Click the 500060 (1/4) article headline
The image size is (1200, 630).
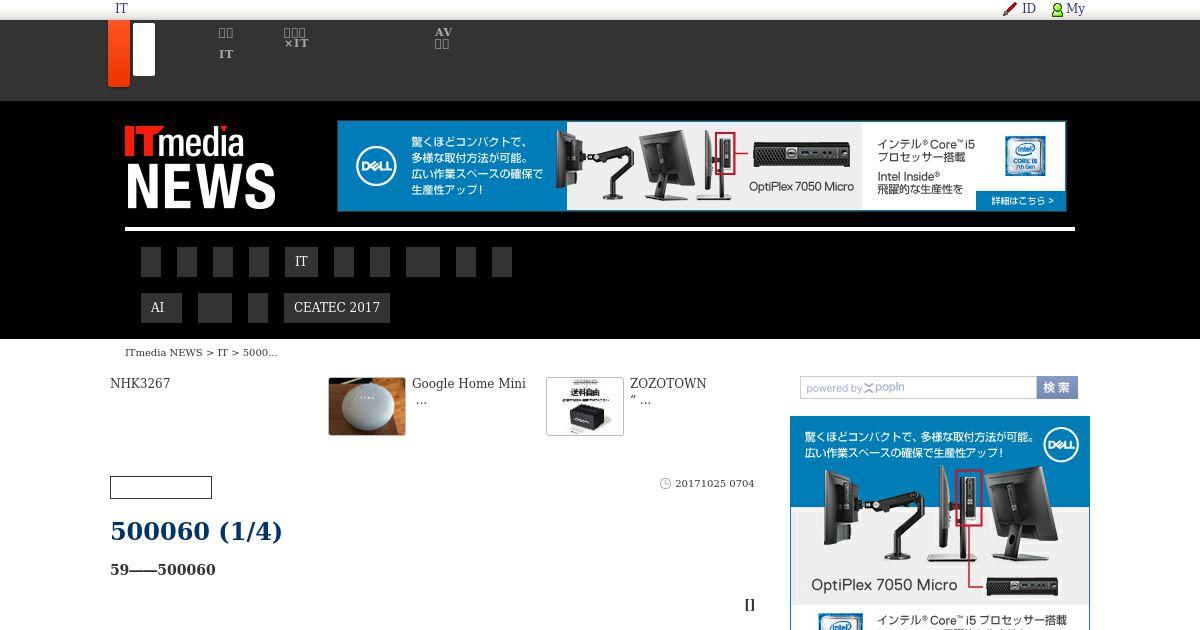click(196, 531)
